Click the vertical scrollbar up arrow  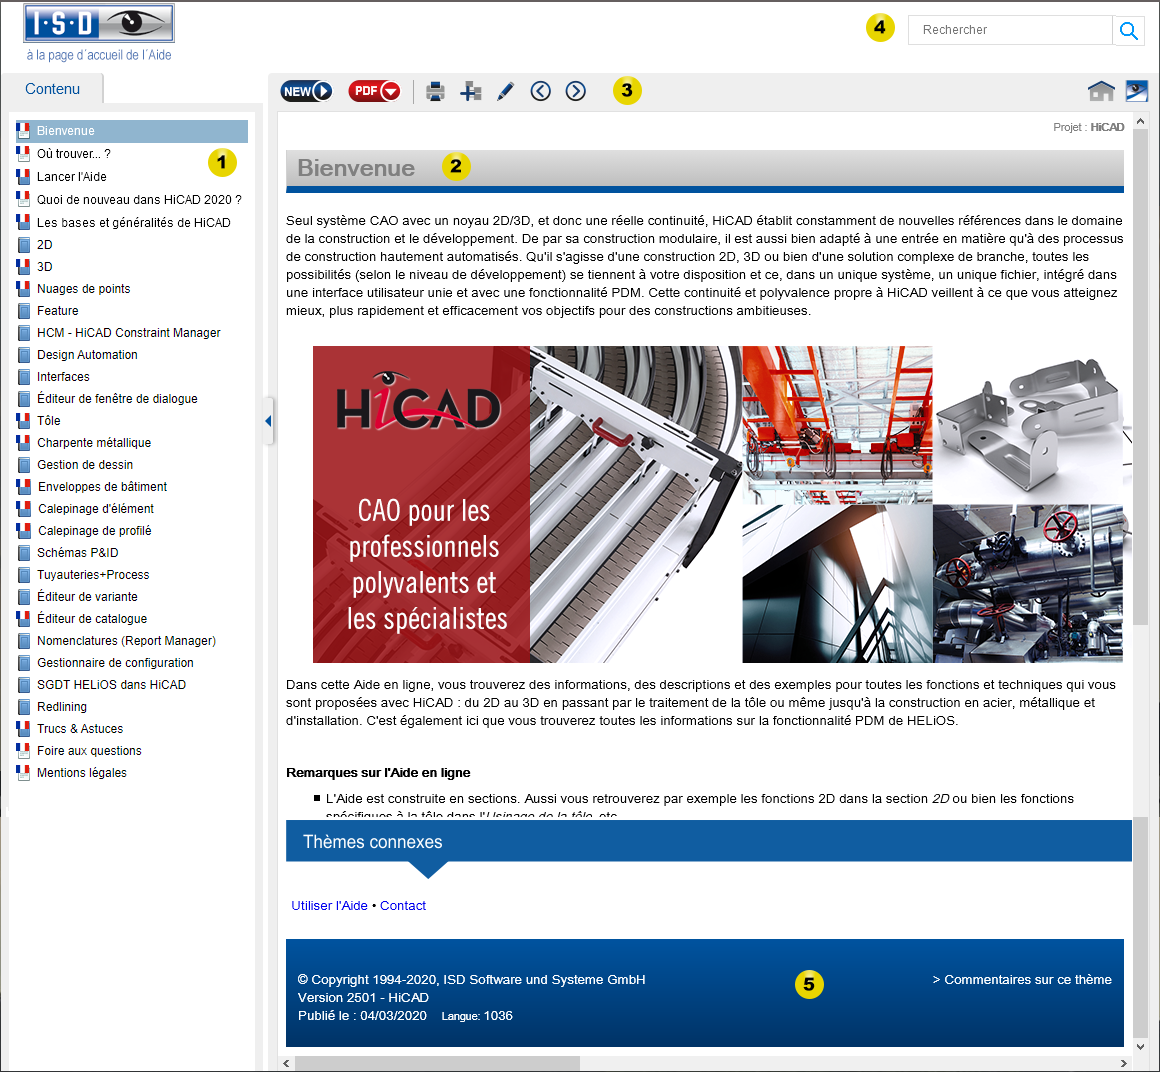[x=1140, y=121]
